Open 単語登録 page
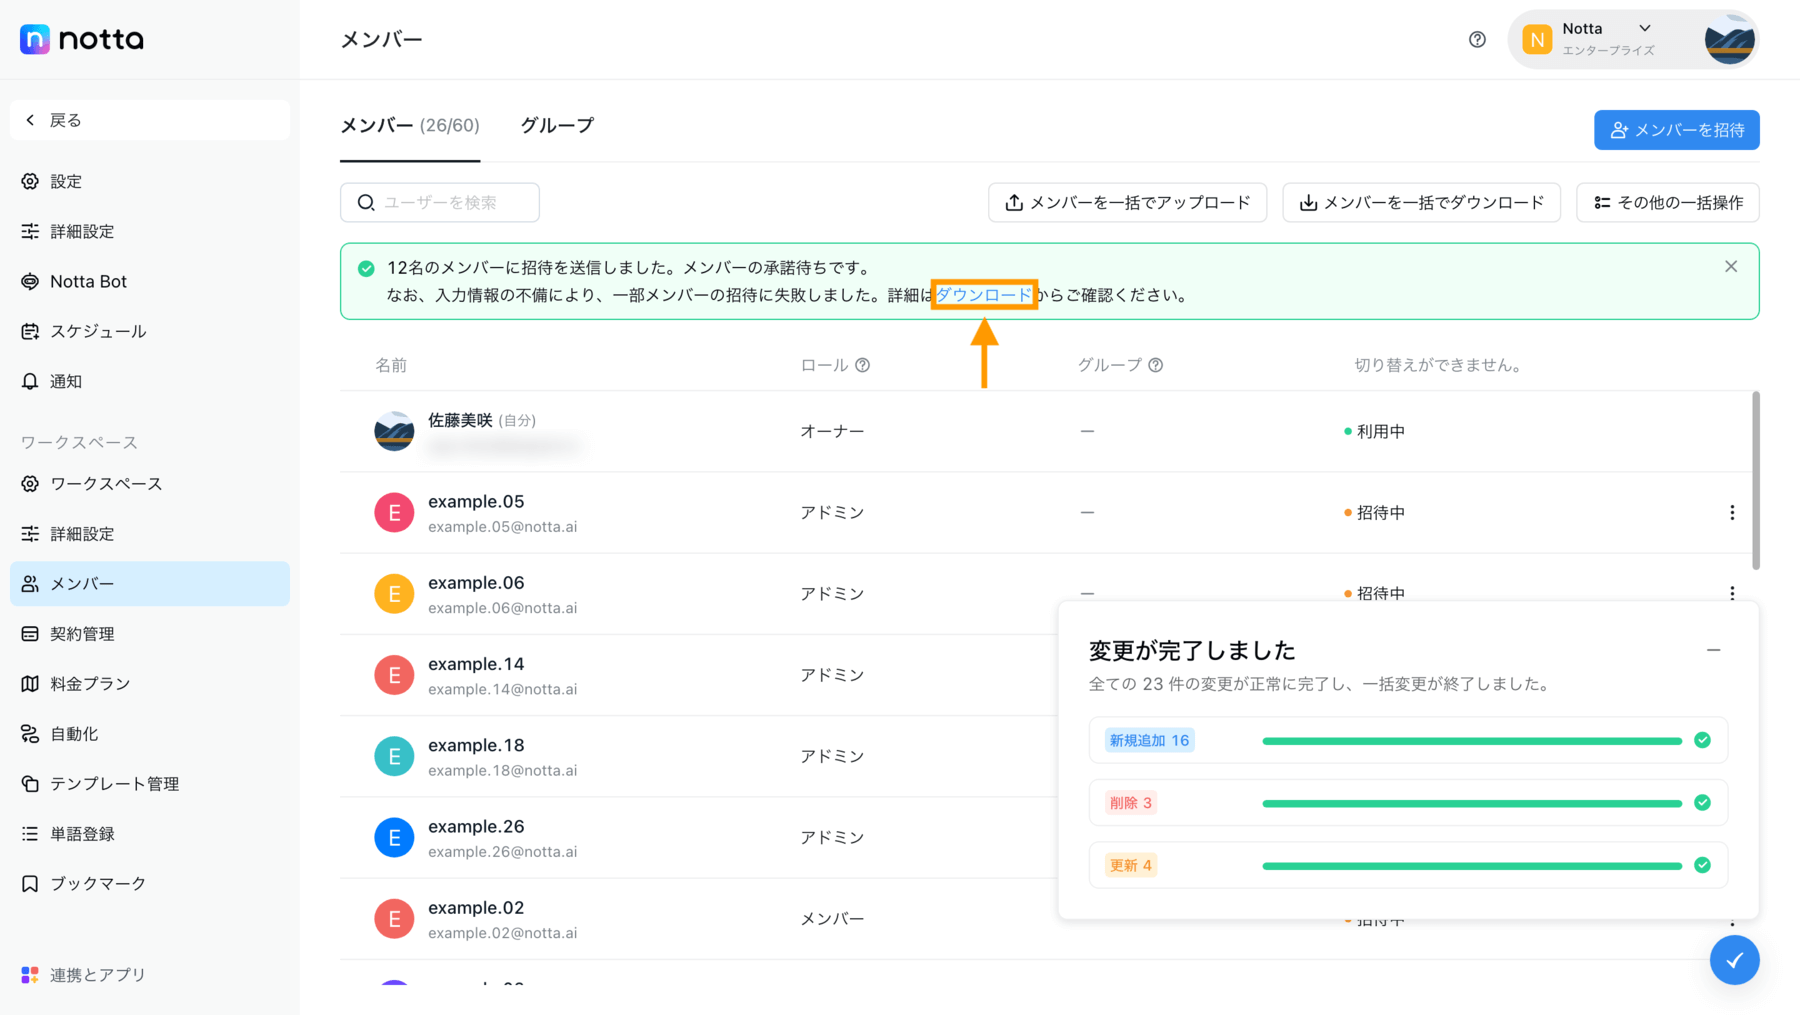Image resolution: width=1800 pixels, height=1015 pixels. pos(150,834)
